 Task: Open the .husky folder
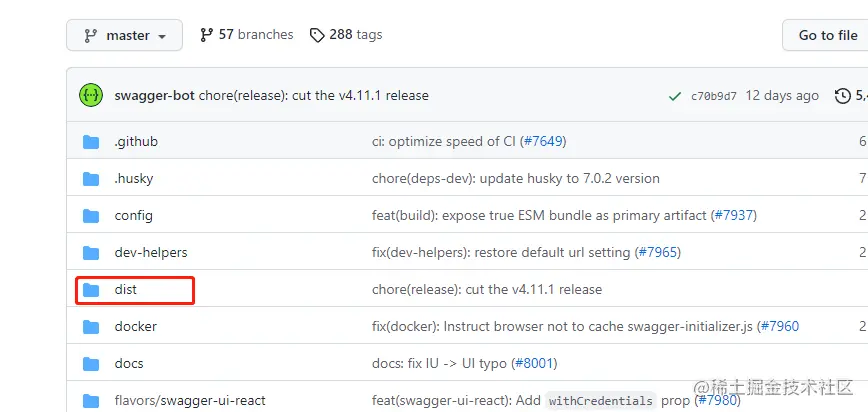pos(134,179)
